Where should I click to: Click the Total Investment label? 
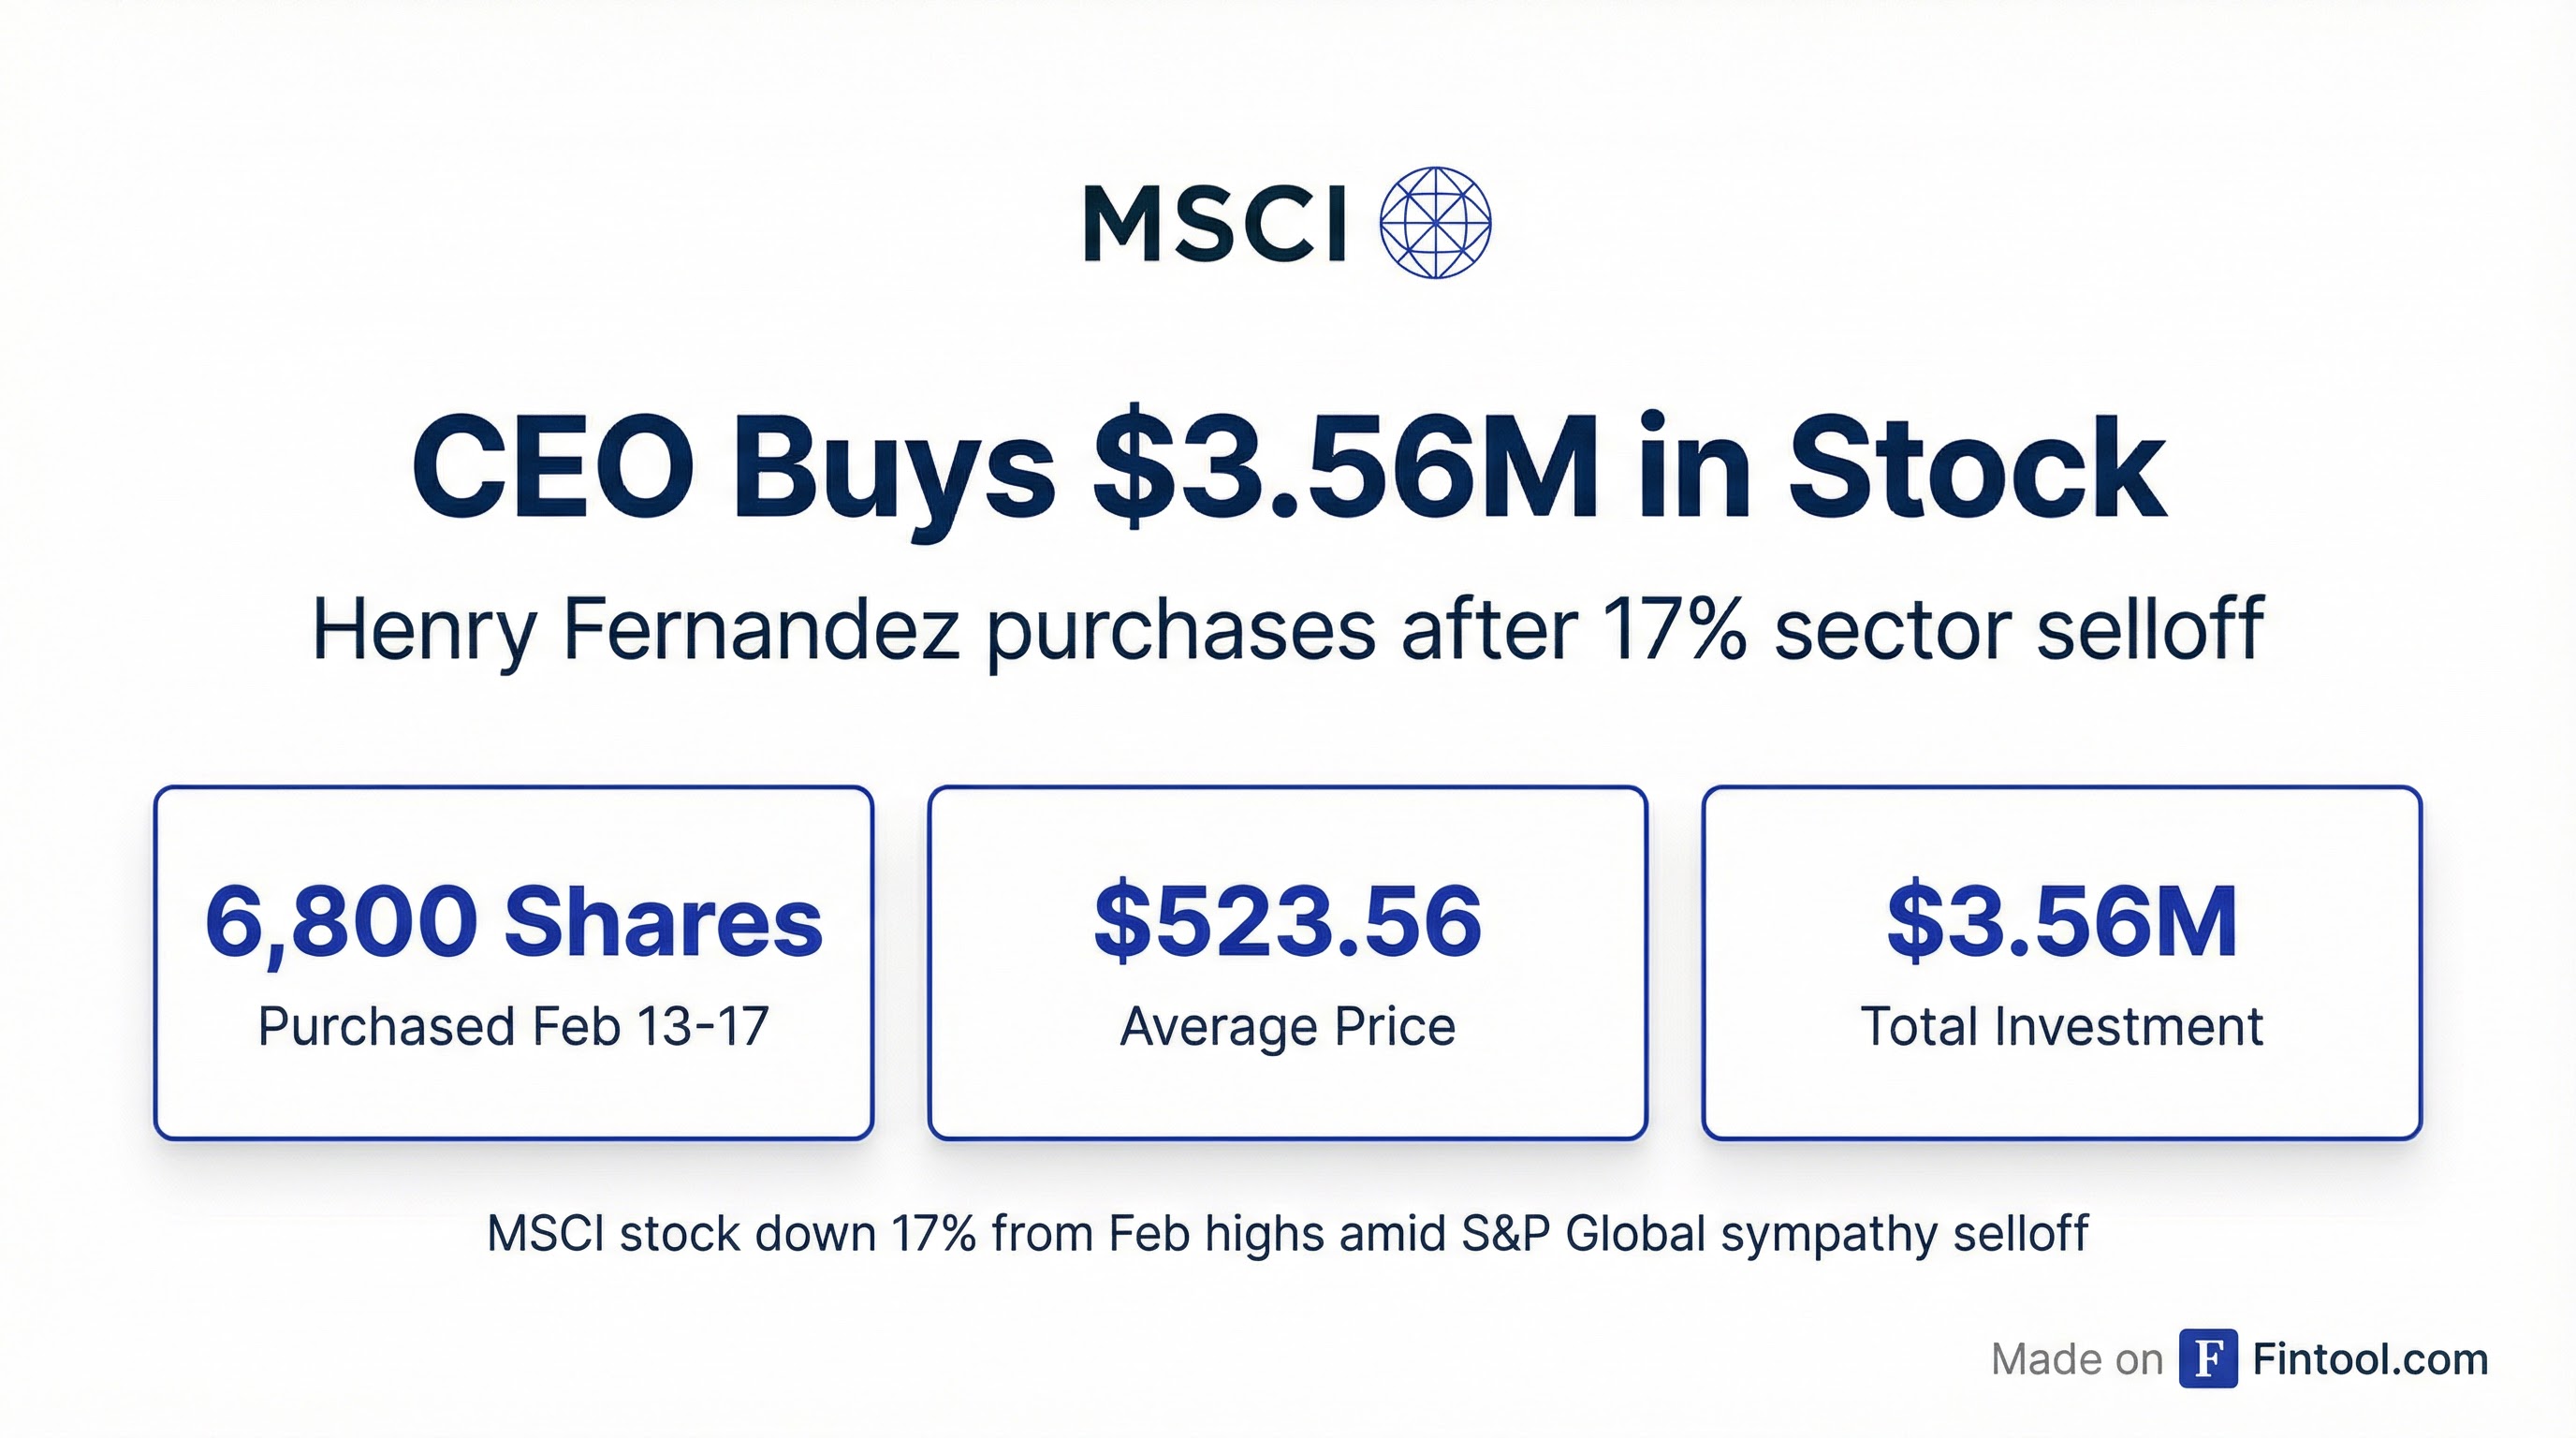click(x=2061, y=1027)
